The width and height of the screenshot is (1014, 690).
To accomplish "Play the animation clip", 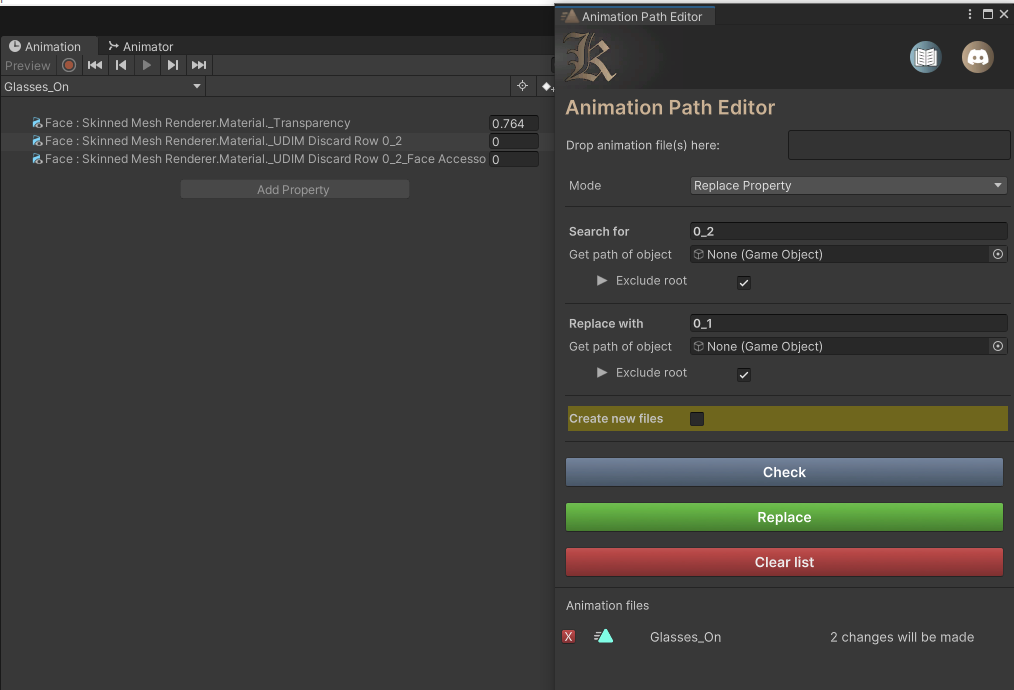I will click(x=147, y=66).
